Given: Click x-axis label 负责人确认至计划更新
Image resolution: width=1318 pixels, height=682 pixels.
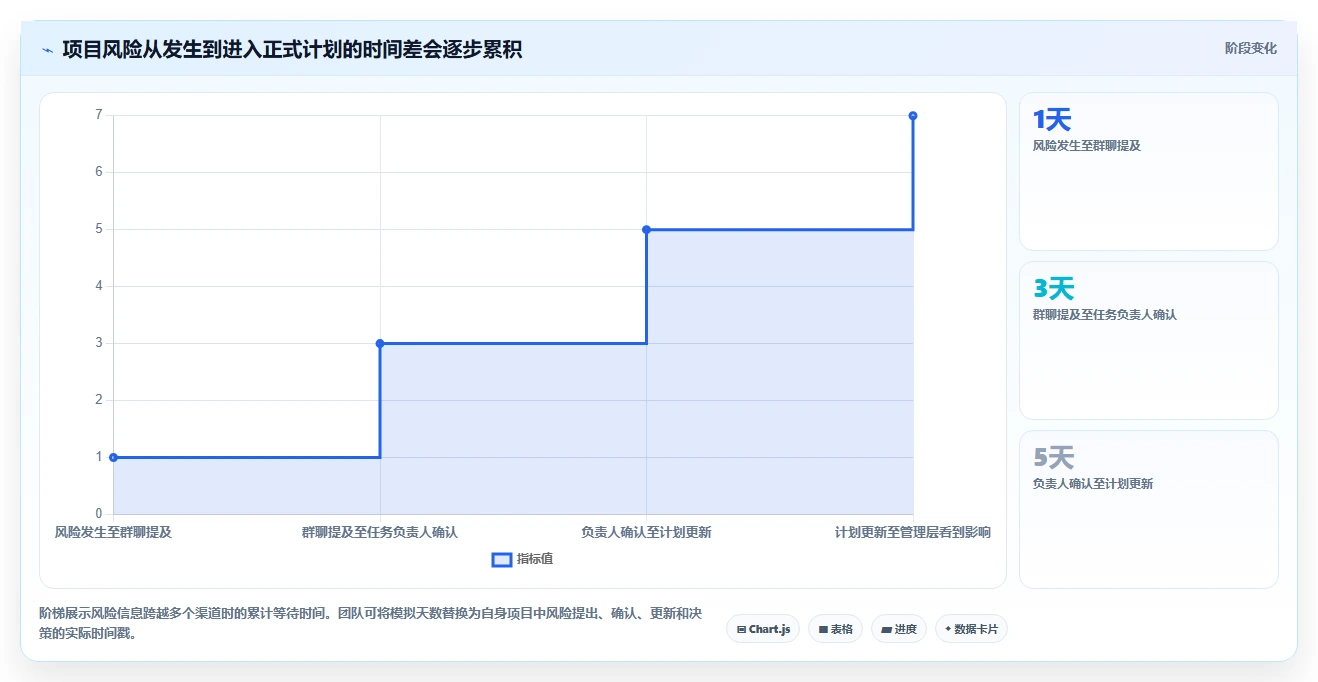Looking at the screenshot, I should 646,532.
